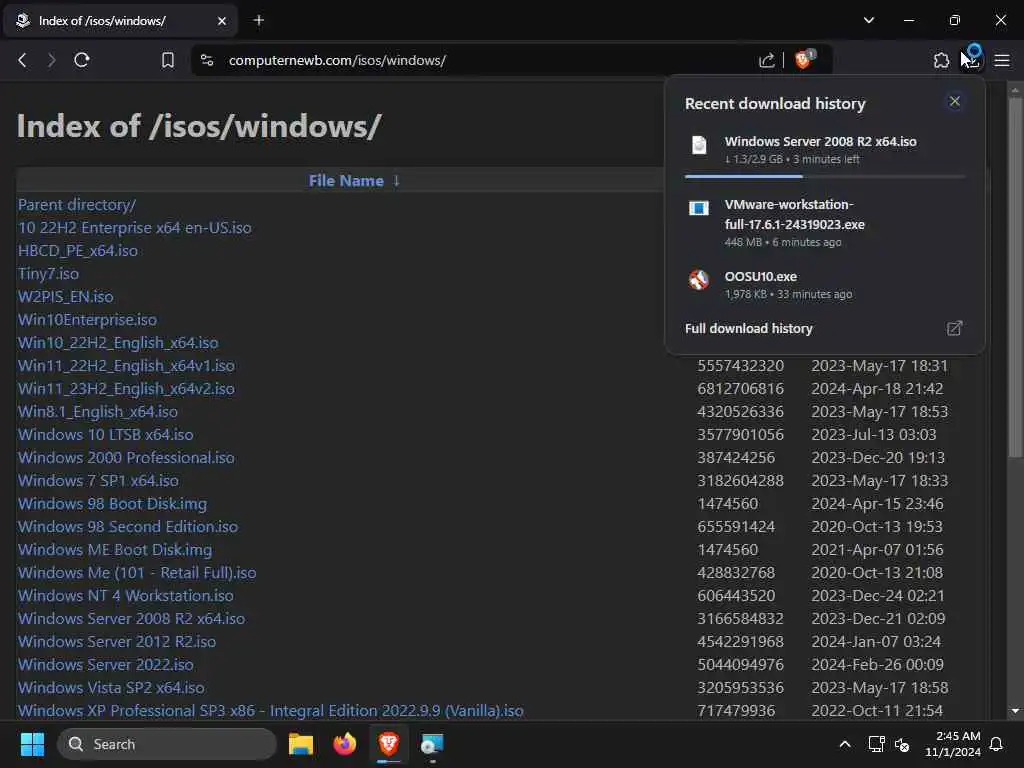Download Windows 7 SP1 x64.iso

(98, 480)
